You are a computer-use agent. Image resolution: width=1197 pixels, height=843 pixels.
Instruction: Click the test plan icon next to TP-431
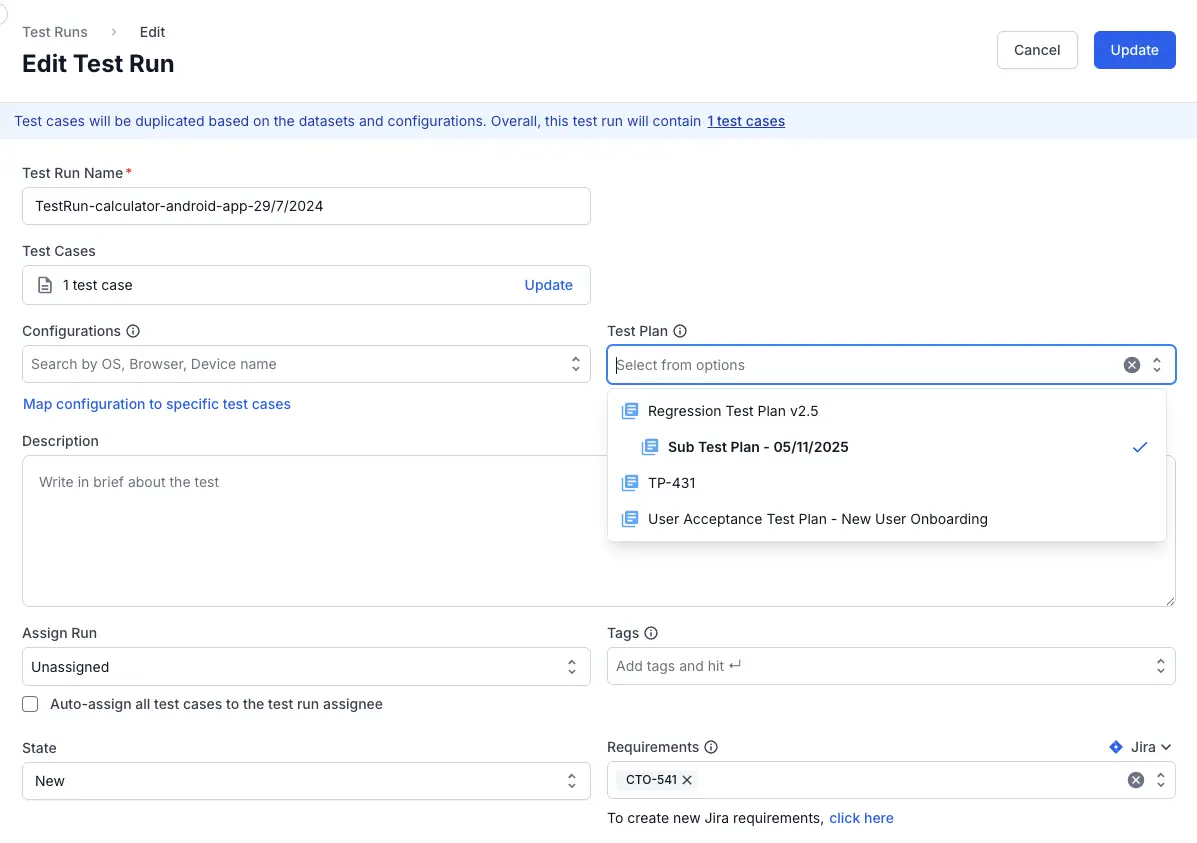629,482
